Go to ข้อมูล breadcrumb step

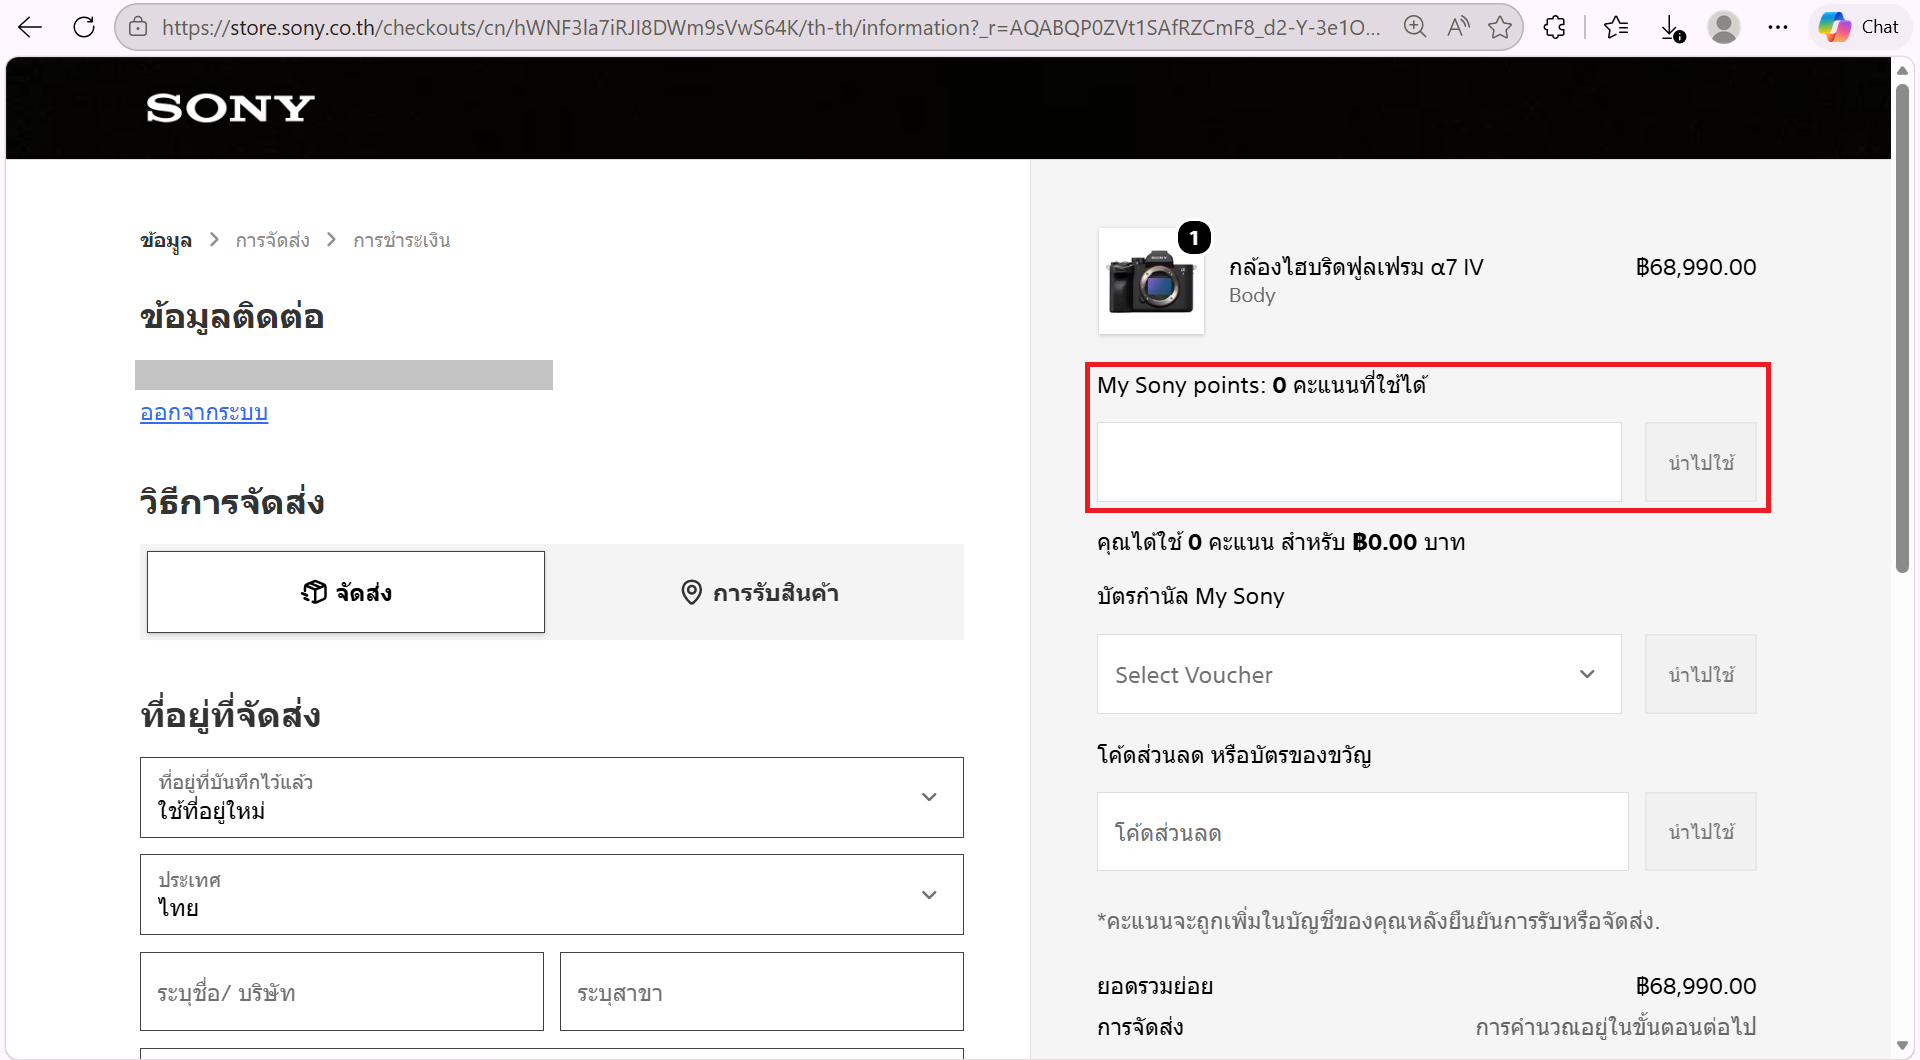tap(166, 240)
